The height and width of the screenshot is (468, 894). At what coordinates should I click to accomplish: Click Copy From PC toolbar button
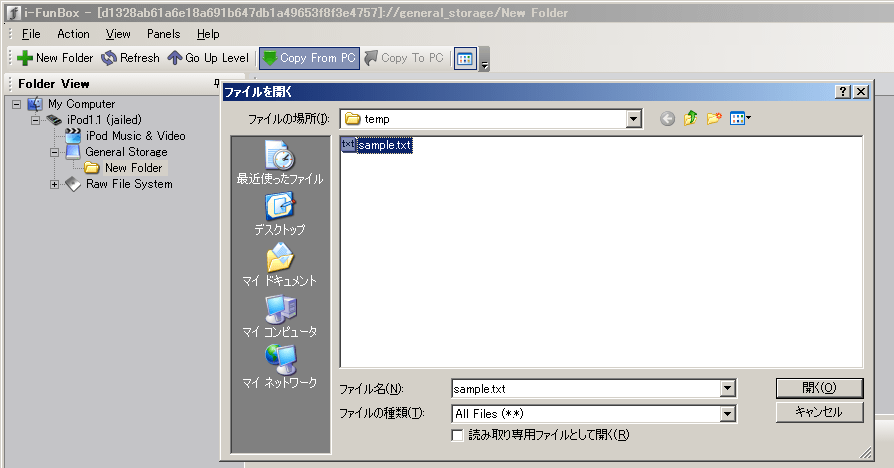[308, 58]
